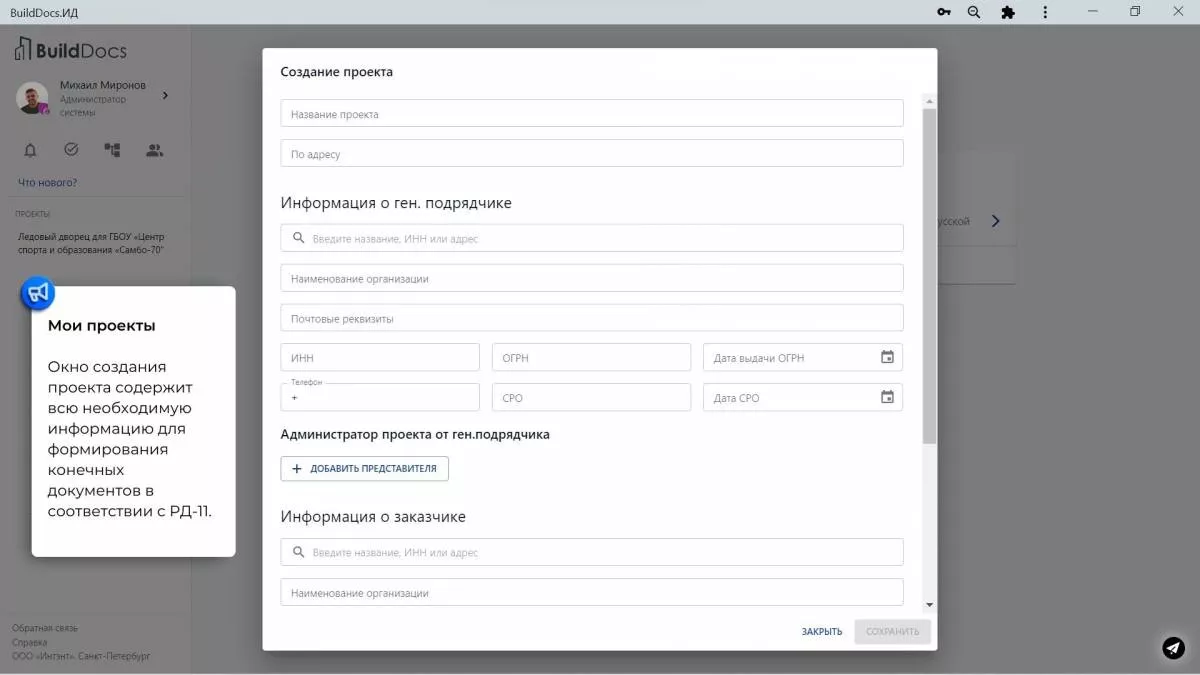Click the megaphone announcement icon
The width and height of the screenshot is (1200, 675).
pyautogui.click(x=36, y=292)
